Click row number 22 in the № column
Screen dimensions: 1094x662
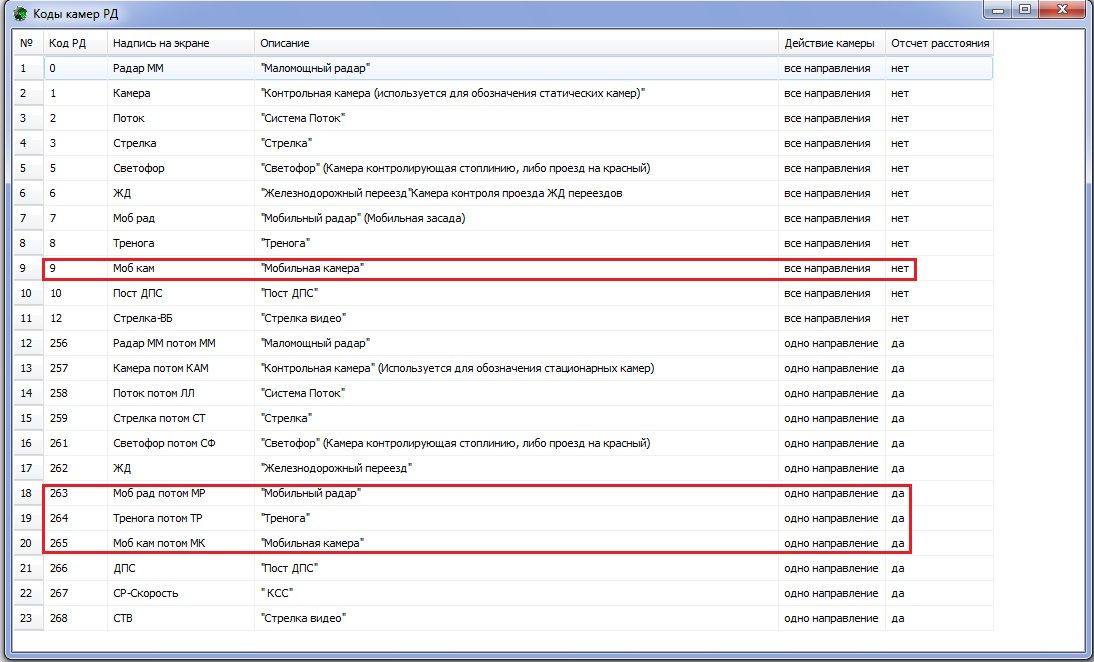coord(26,593)
